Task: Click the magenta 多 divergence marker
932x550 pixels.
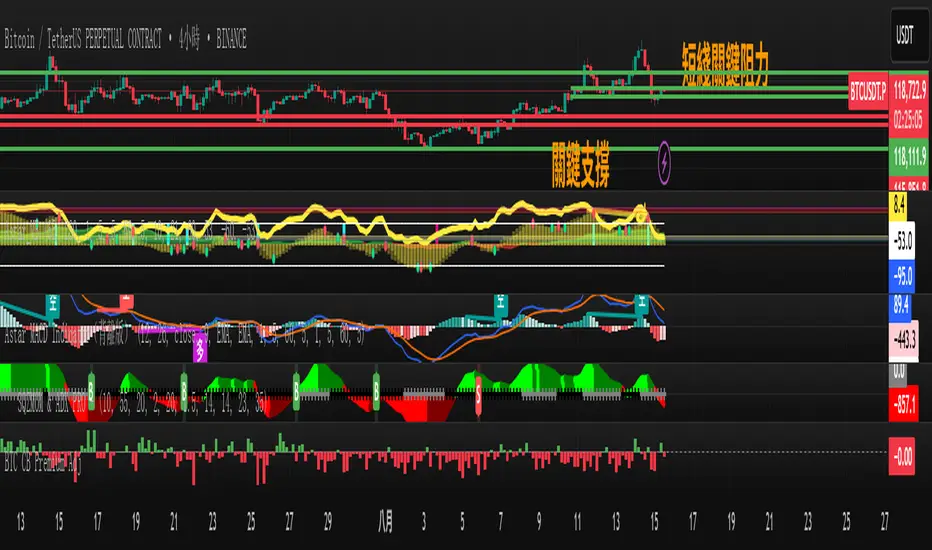Action: click(200, 348)
